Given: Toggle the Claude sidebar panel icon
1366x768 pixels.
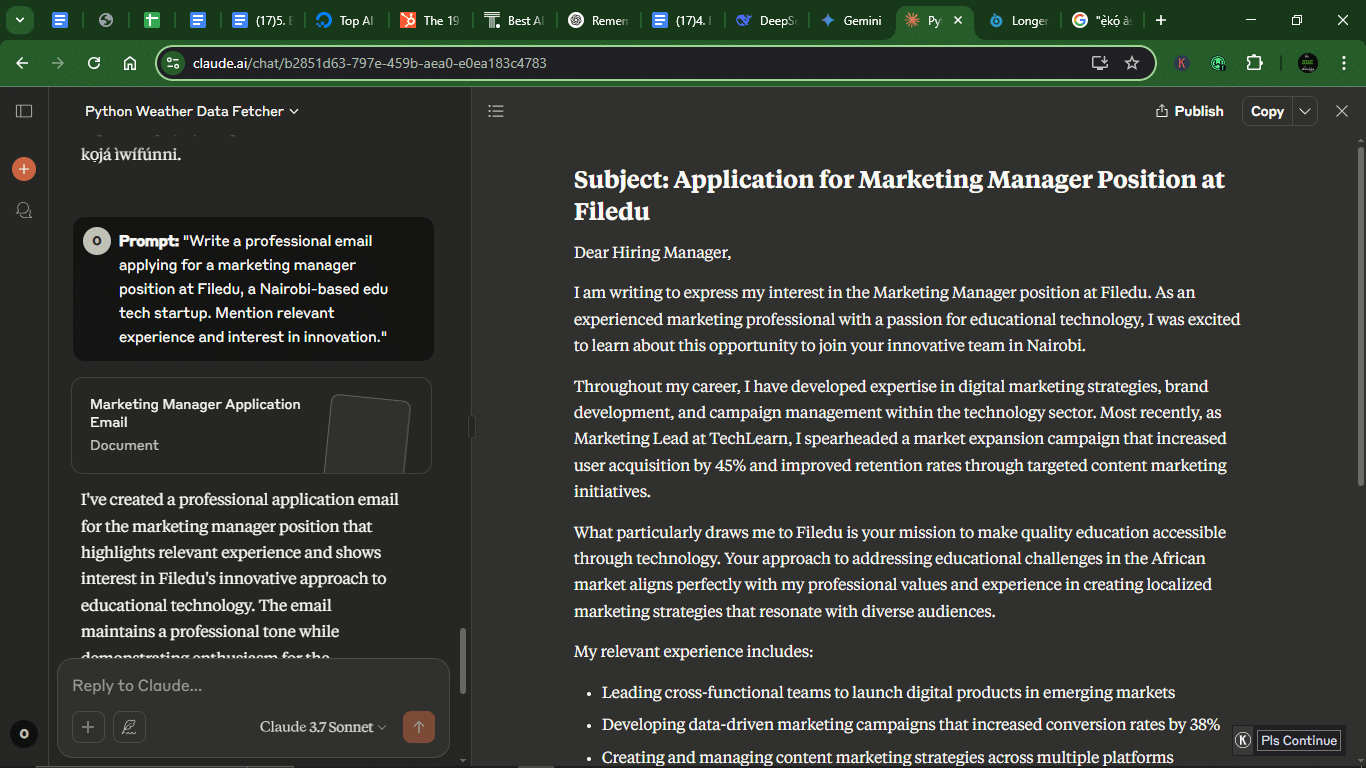Looking at the screenshot, I should [24, 111].
